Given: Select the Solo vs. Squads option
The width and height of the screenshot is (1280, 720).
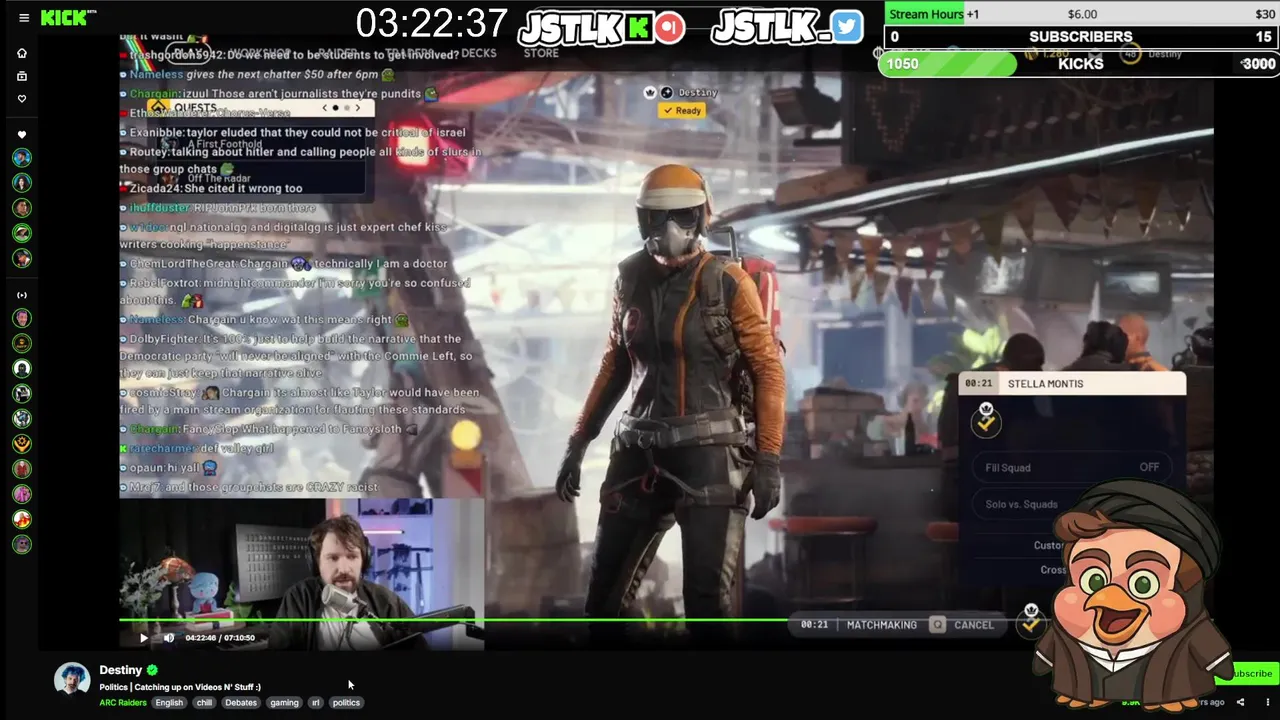Looking at the screenshot, I should [x=1021, y=504].
